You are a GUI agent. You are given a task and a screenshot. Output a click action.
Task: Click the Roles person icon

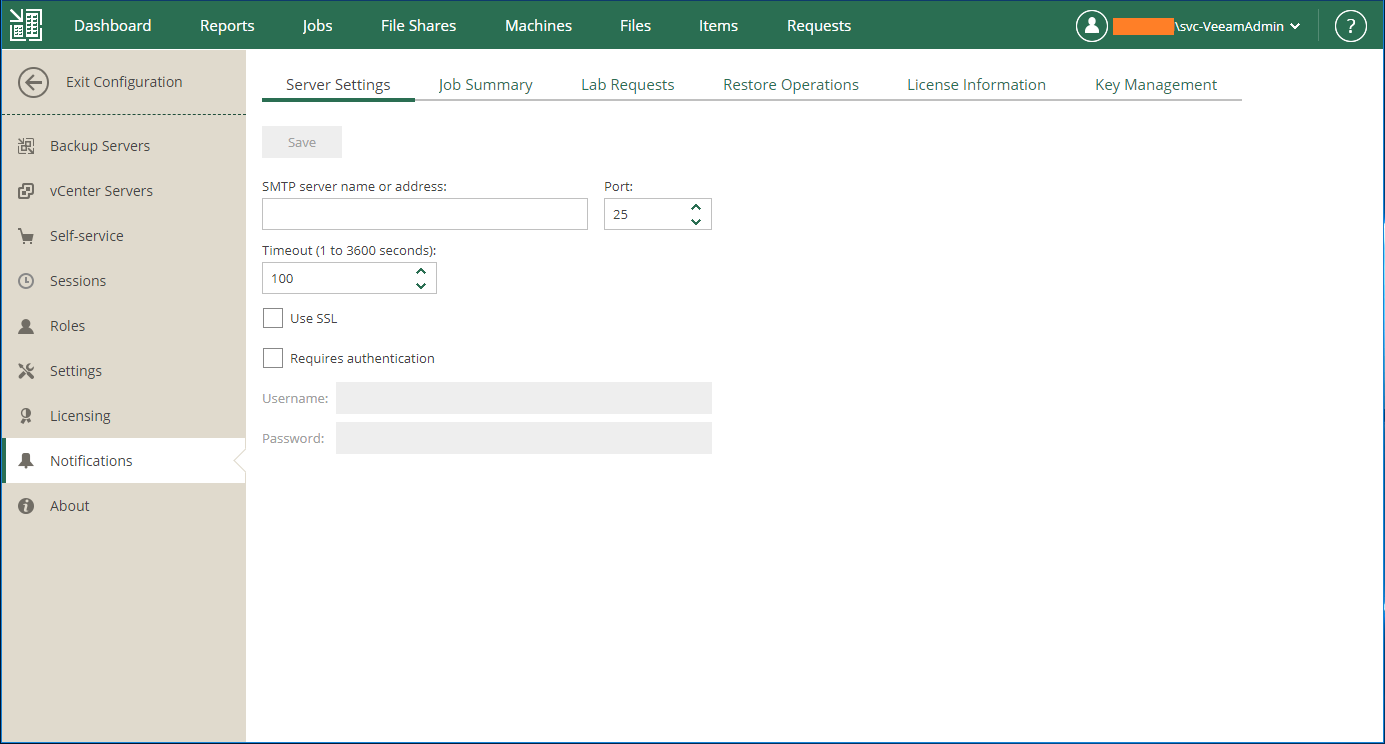point(27,326)
